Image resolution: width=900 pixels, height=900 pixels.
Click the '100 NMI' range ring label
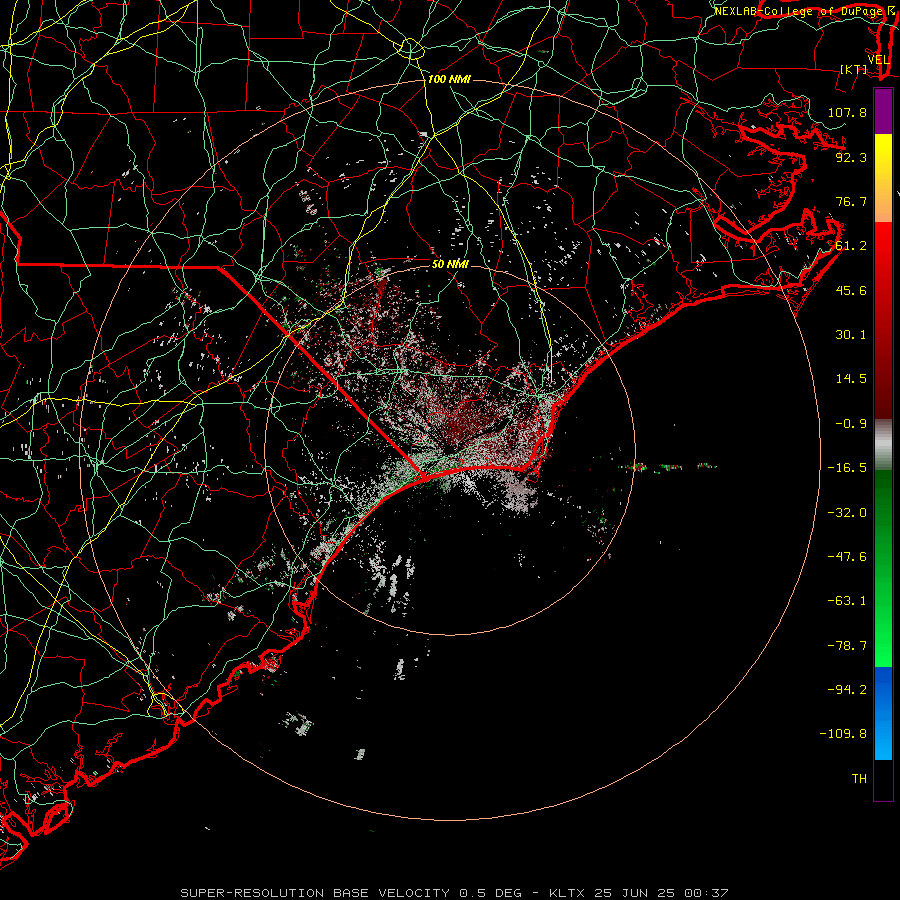449,79
